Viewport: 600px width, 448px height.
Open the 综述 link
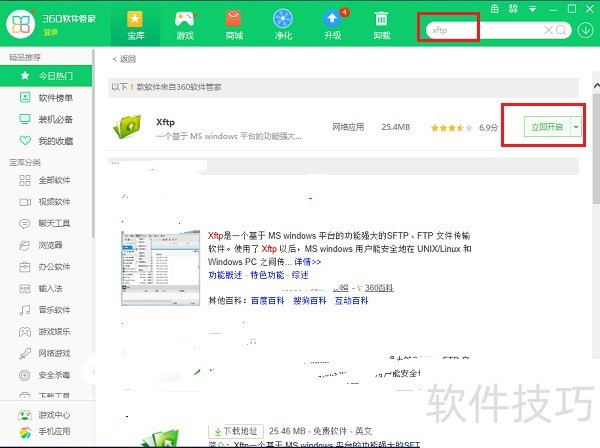click(x=300, y=275)
